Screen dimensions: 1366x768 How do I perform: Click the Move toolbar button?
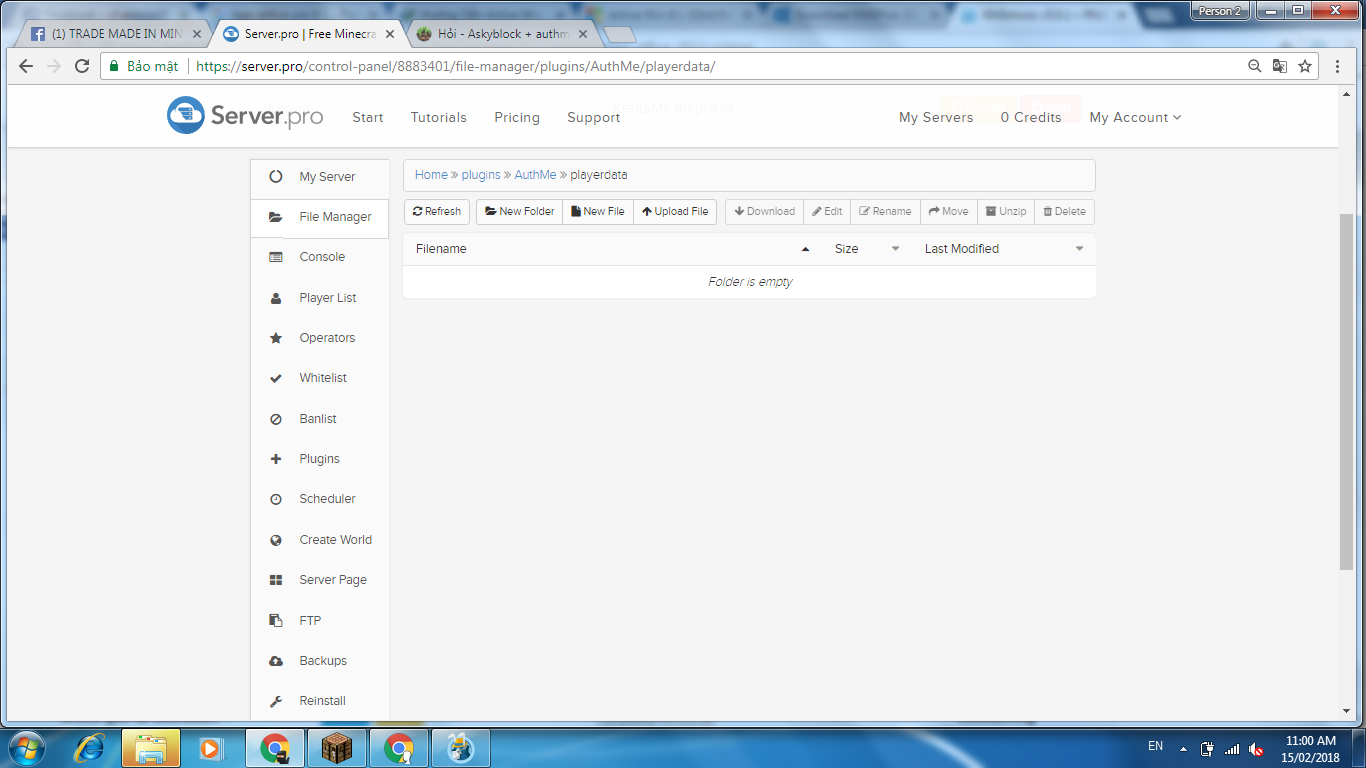(949, 212)
